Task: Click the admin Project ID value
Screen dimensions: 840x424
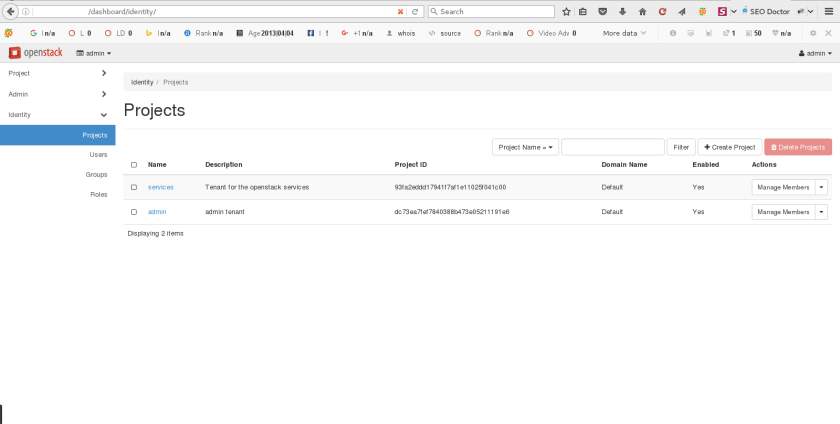Action: tap(452, 212)
